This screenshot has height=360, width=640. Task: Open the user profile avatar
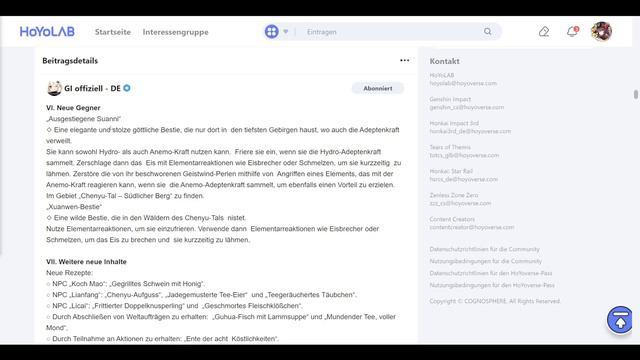point(601,31)
